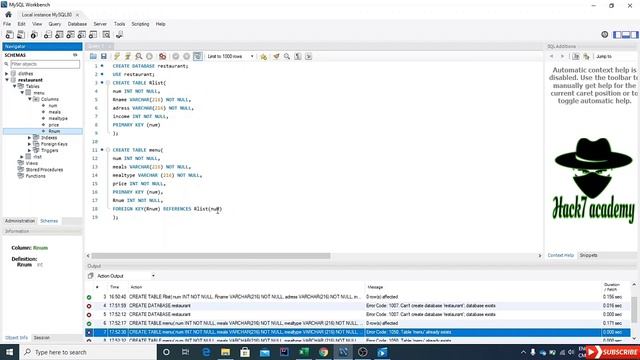Viewport: 640px width, 360px height.
Task: Open SQL script file in main toolbar
Action: (x=21, y=35)
